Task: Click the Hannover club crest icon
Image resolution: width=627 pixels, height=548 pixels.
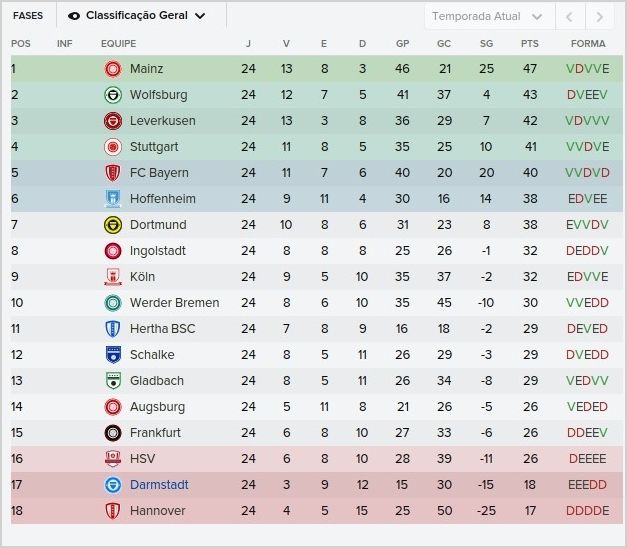Action: pyautogui.click(x=113, y=511)
